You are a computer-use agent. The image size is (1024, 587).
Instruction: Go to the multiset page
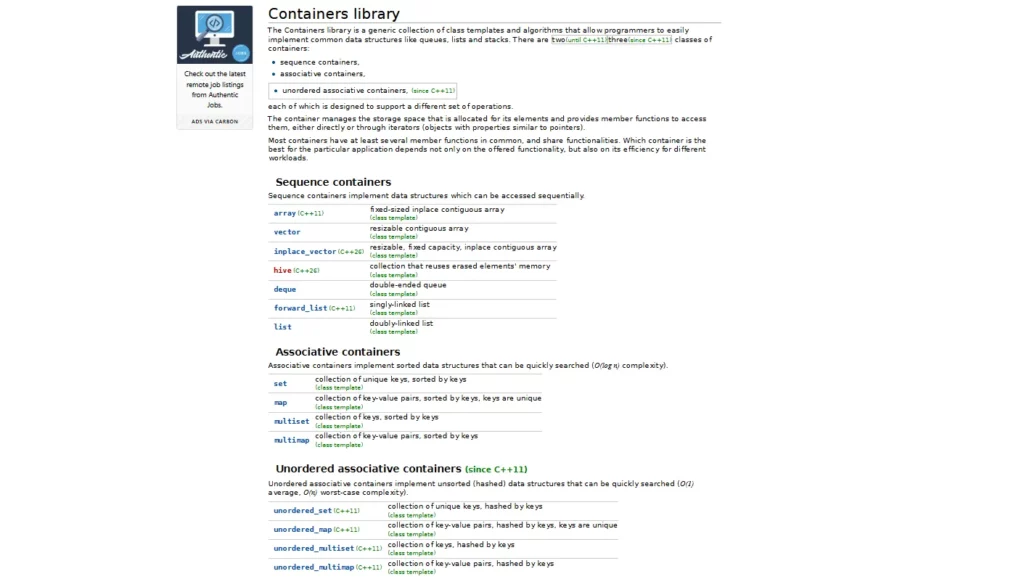click(291, 422)
